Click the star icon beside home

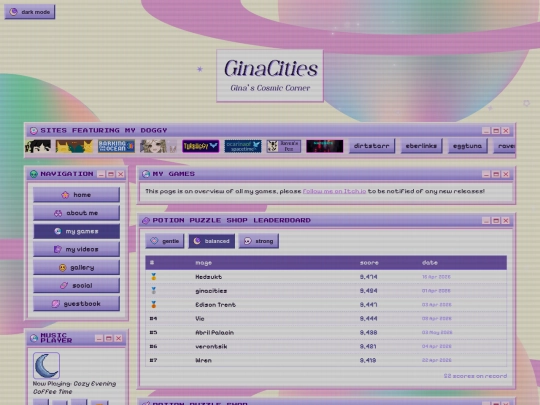coord(65,195)
